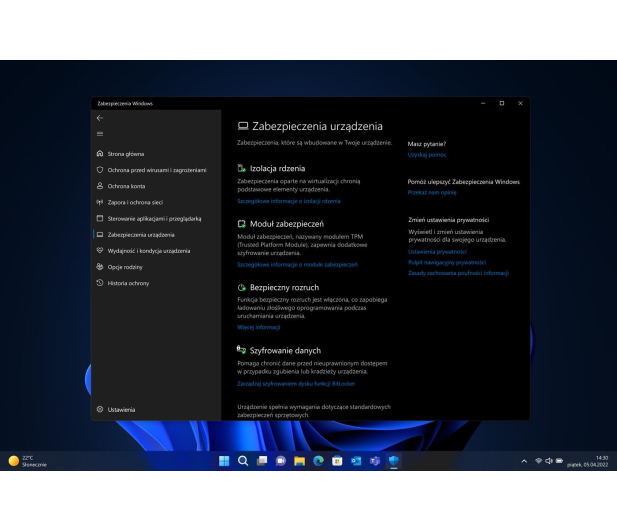Open Ochrona przed wirusami i zagrożeniami
This screenshot has width=617, height=530.
(x=156, y=170)
